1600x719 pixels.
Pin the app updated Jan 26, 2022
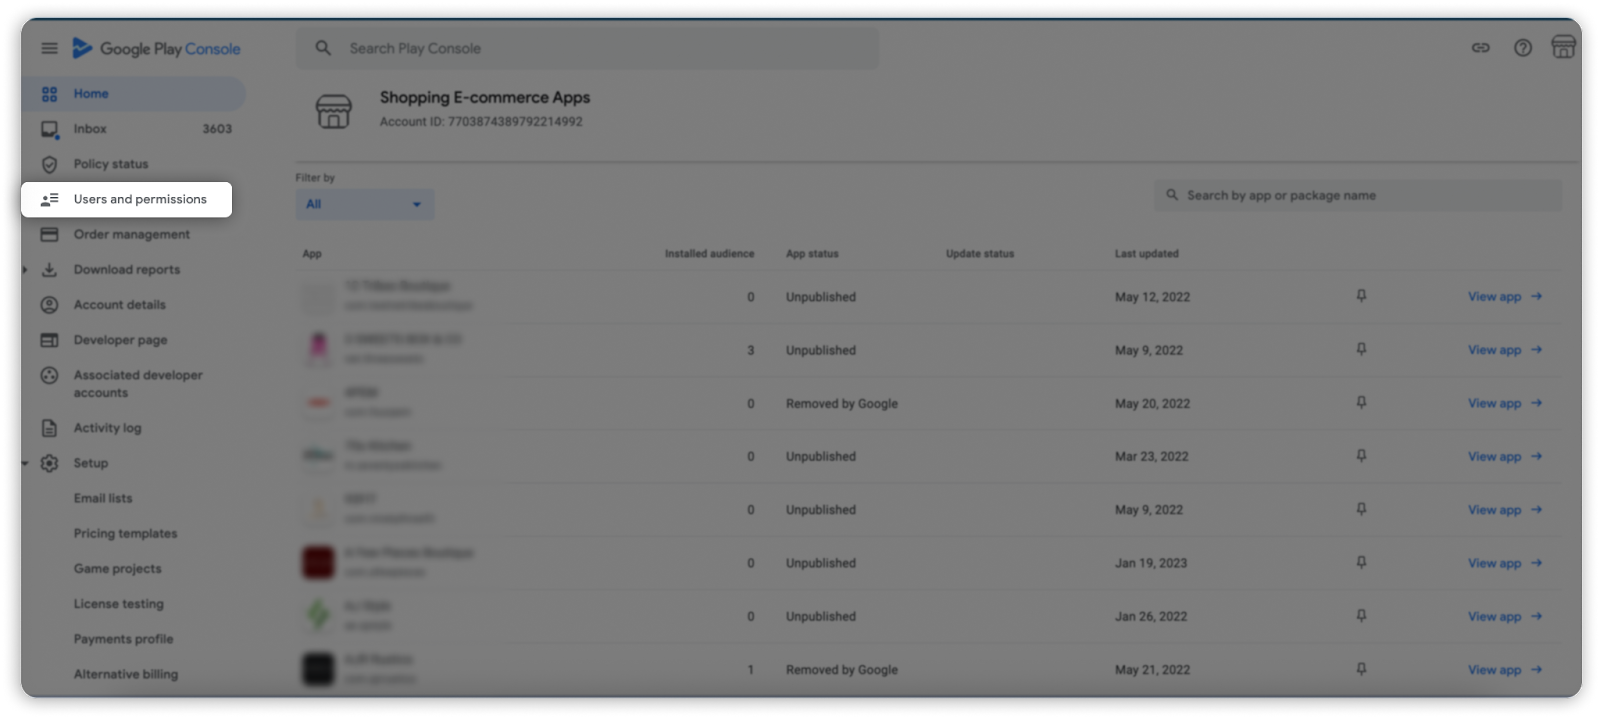pos(1361,616)
